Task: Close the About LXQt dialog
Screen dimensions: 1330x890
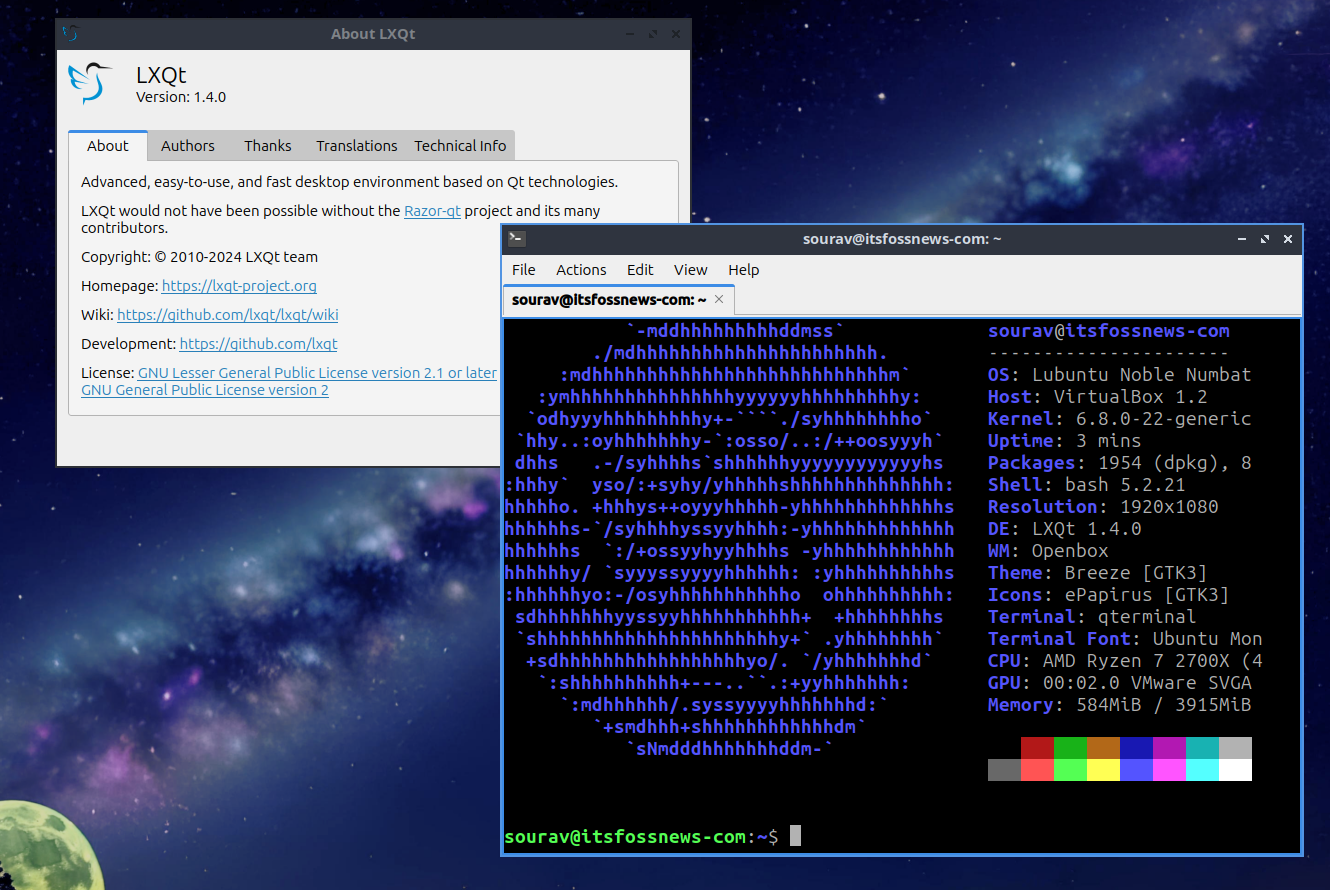Action: pyautogui.click(x=676, y=34)
